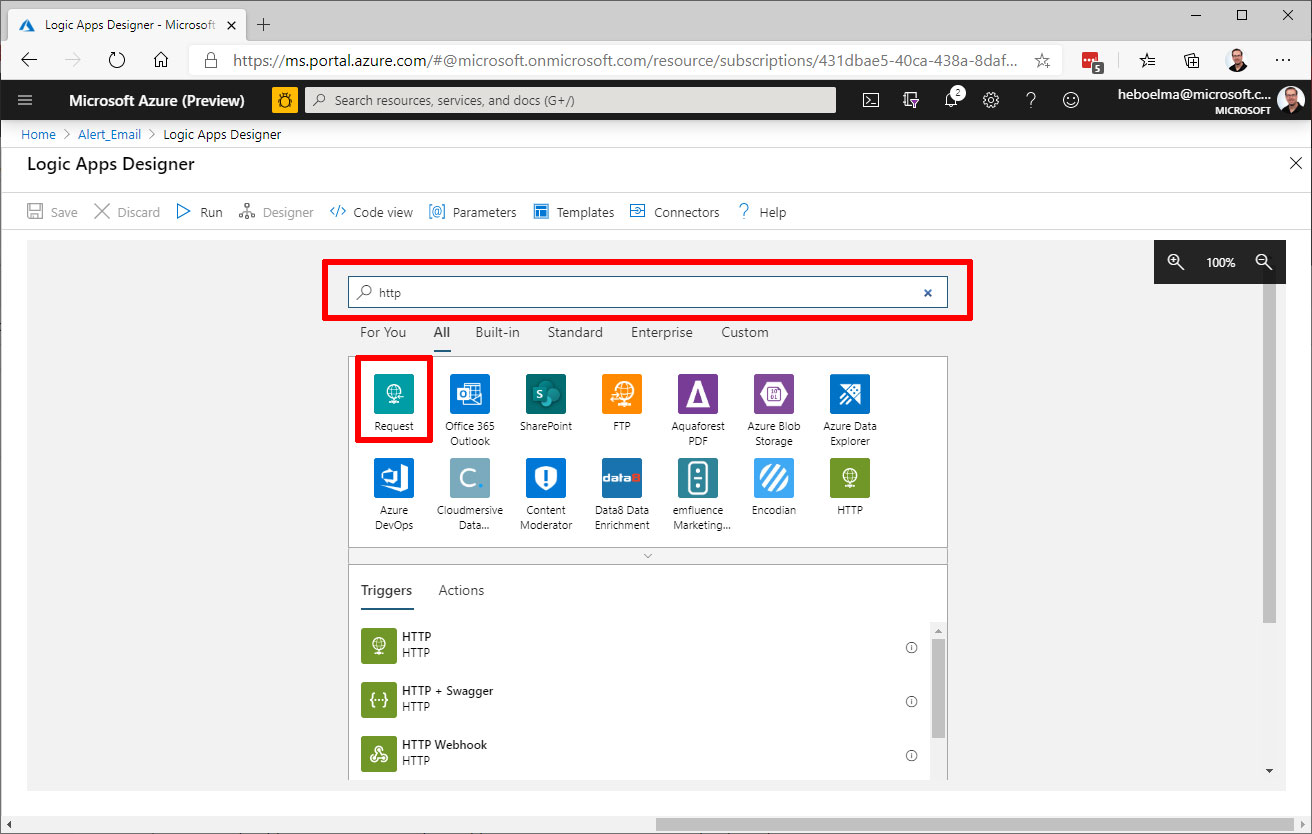Zoom in the designer canvas
This screenshot has width=1312, height=834.
point(1176,262)
